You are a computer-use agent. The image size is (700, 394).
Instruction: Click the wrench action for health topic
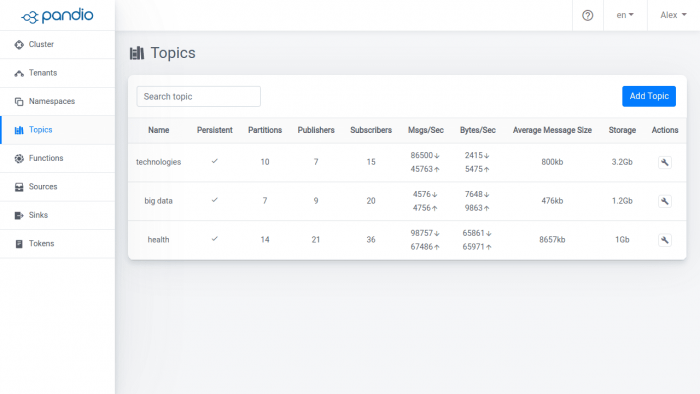665,240
